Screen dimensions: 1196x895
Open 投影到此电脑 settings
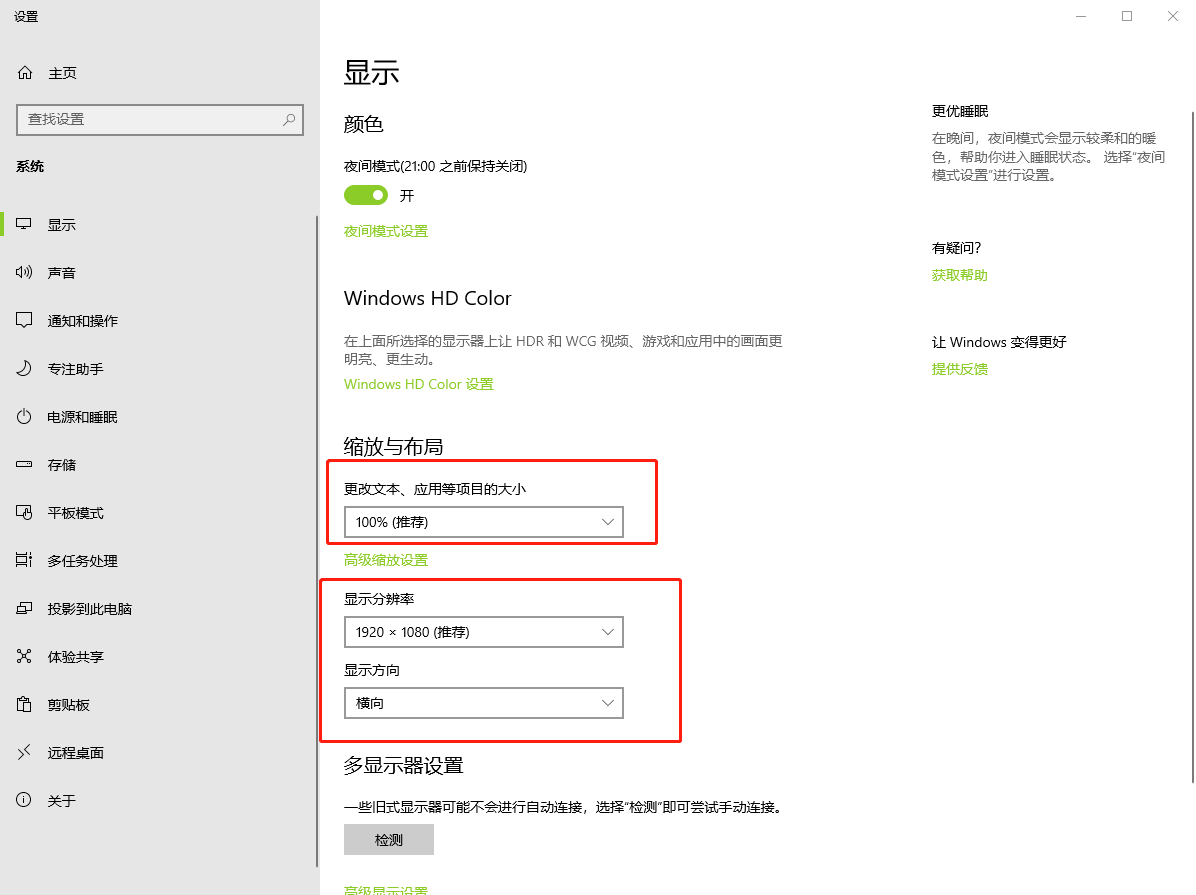click(x=23, y=608)
